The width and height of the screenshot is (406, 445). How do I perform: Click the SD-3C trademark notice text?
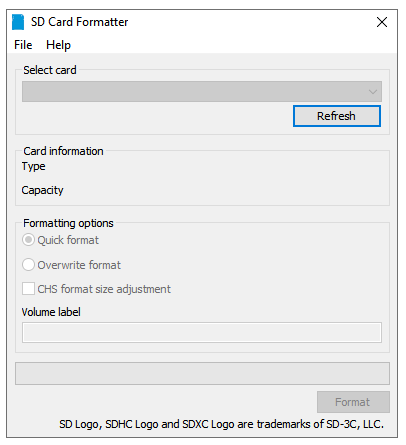click(221, 424)
